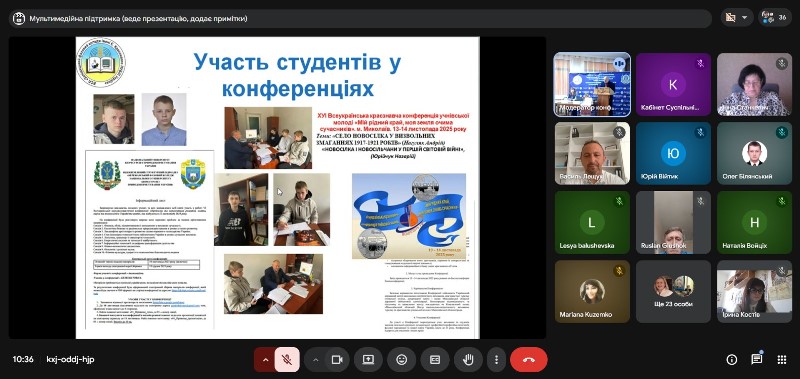Click the crossed-out building icon at top
This screenshot has width=800, height=379.
click(731, 18)
